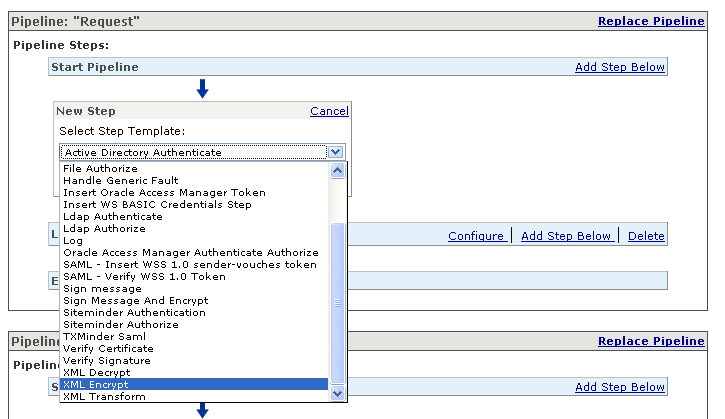Click Add Step Below on Start Pipeline
Viewport: 725px width, 419px height.
(620, 67)
